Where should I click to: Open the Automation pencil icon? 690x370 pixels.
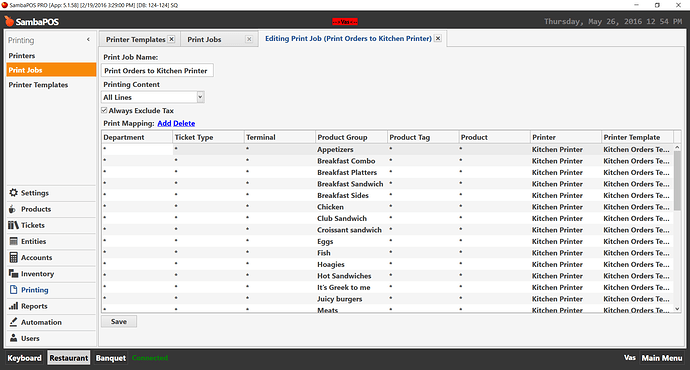pos(14,322)
